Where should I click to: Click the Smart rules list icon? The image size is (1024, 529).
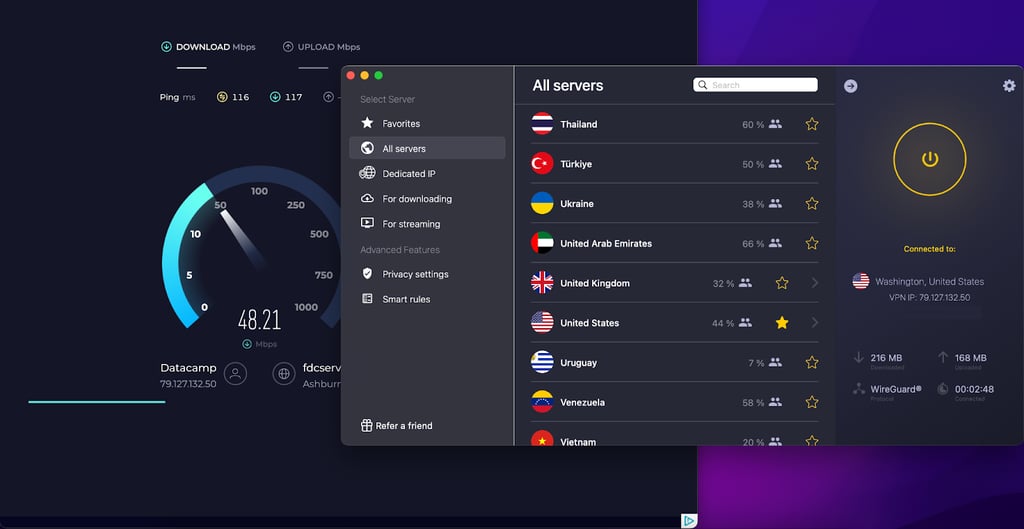367,298
